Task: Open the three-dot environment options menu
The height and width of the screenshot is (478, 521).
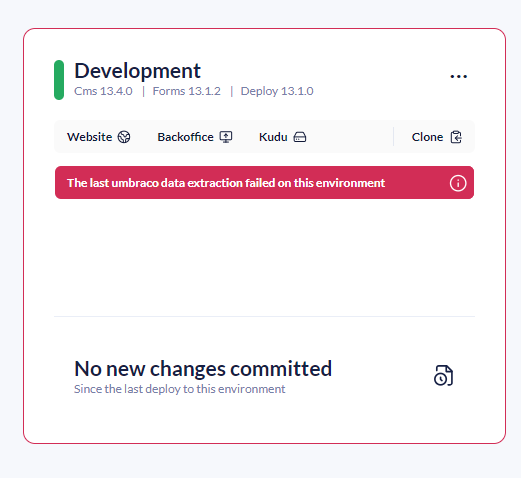Action: coord(458,76)
